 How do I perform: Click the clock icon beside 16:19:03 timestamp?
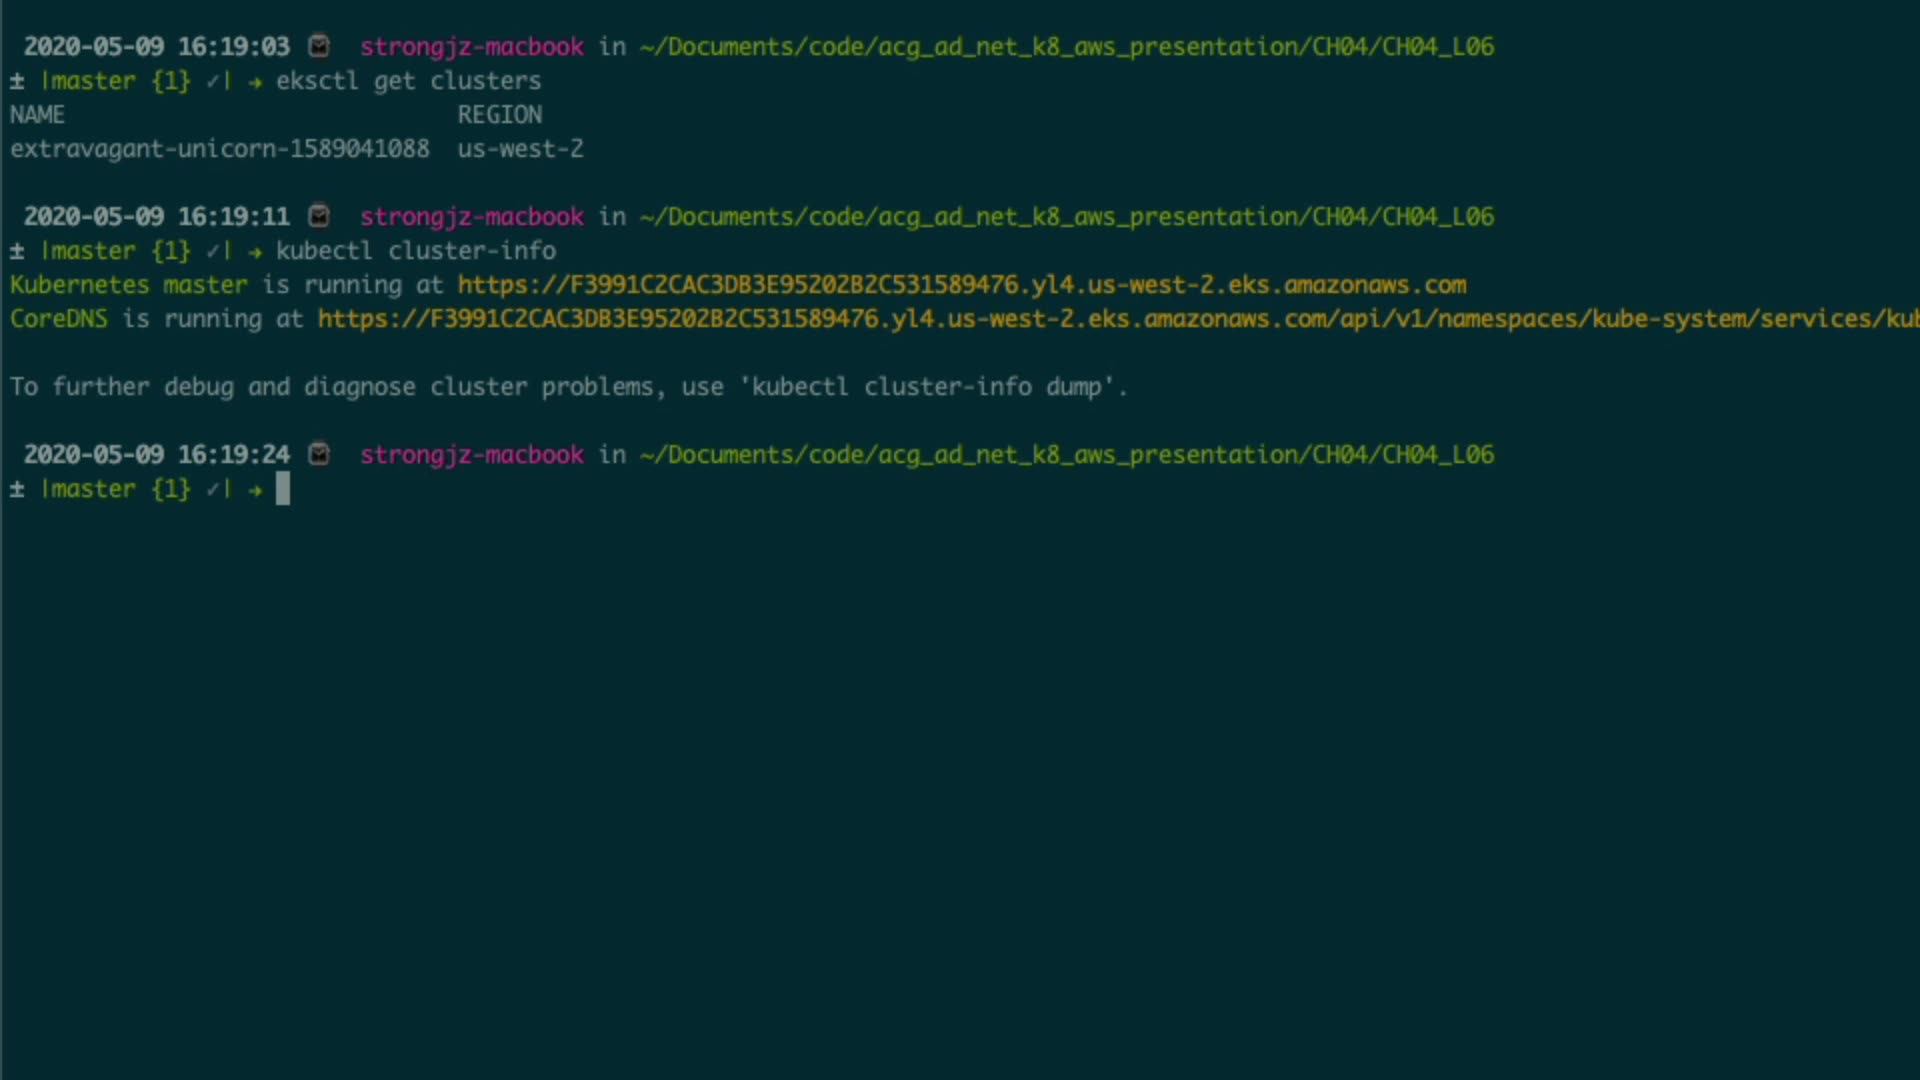(x=319, y=46)
